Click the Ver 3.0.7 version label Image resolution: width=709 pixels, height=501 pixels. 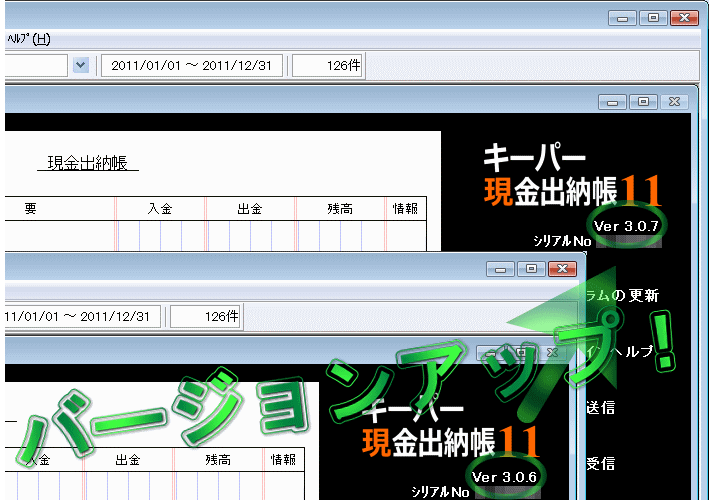(626, 226)
